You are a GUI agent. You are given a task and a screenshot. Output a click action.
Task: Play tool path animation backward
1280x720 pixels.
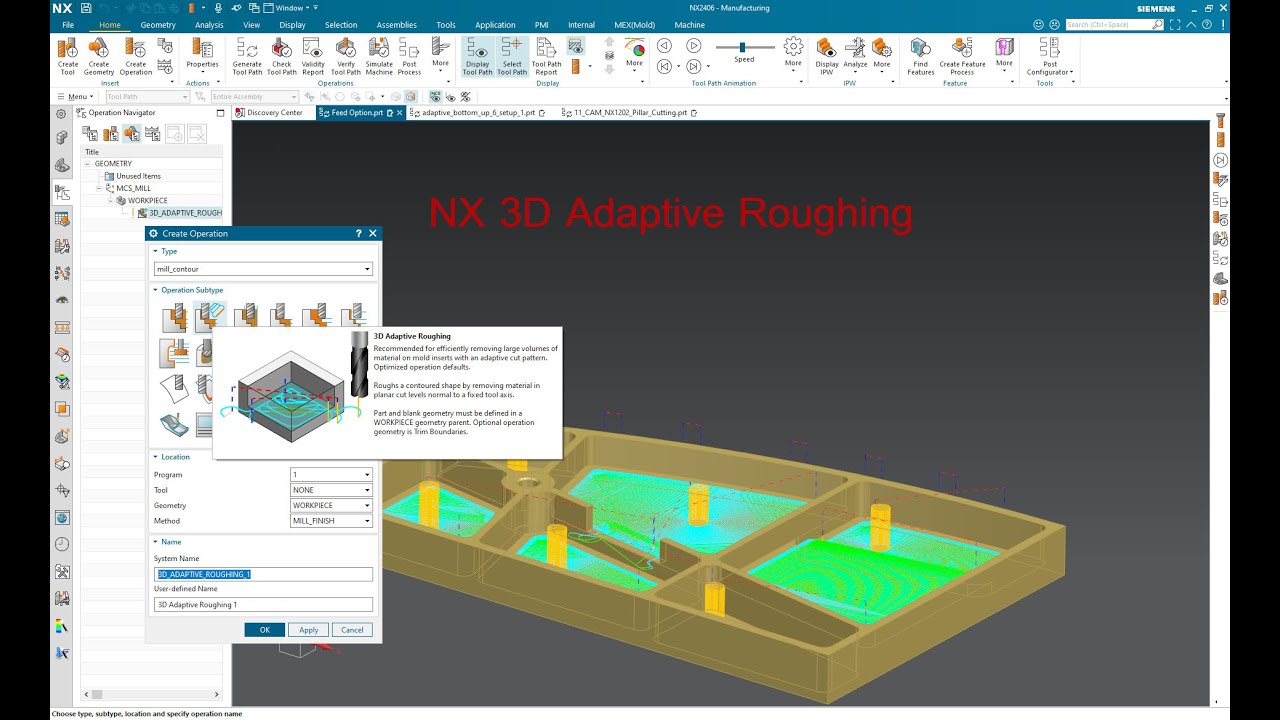pyautogui.click(x=664, y=45)
